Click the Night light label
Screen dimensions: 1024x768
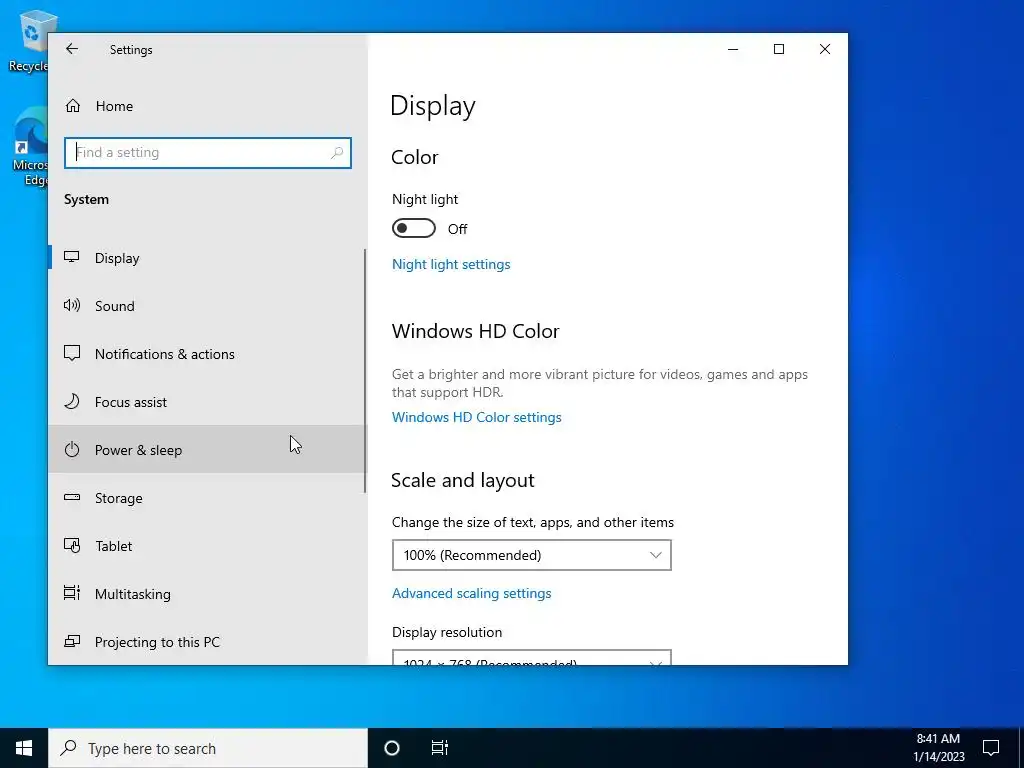(x=425, y=199)
